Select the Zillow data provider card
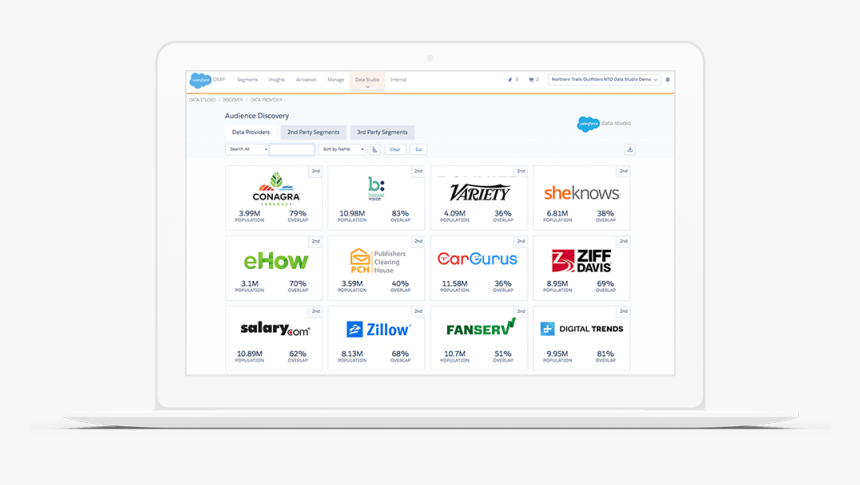The image size is (860, 485). 377,338
